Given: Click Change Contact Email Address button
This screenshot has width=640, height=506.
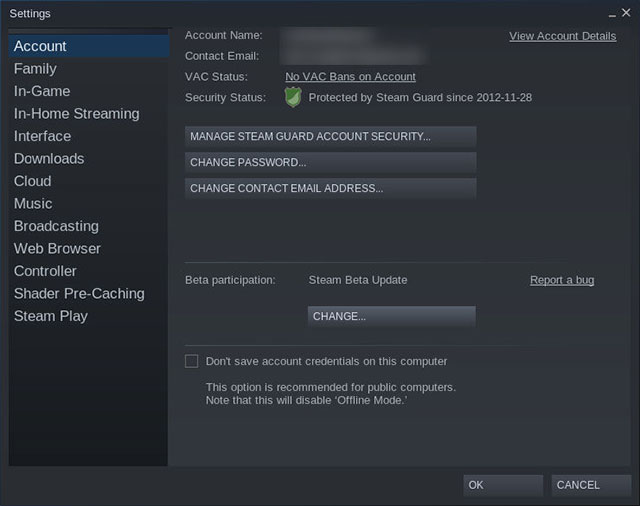Looking at the screenshot, I should [x=331, y=188].
